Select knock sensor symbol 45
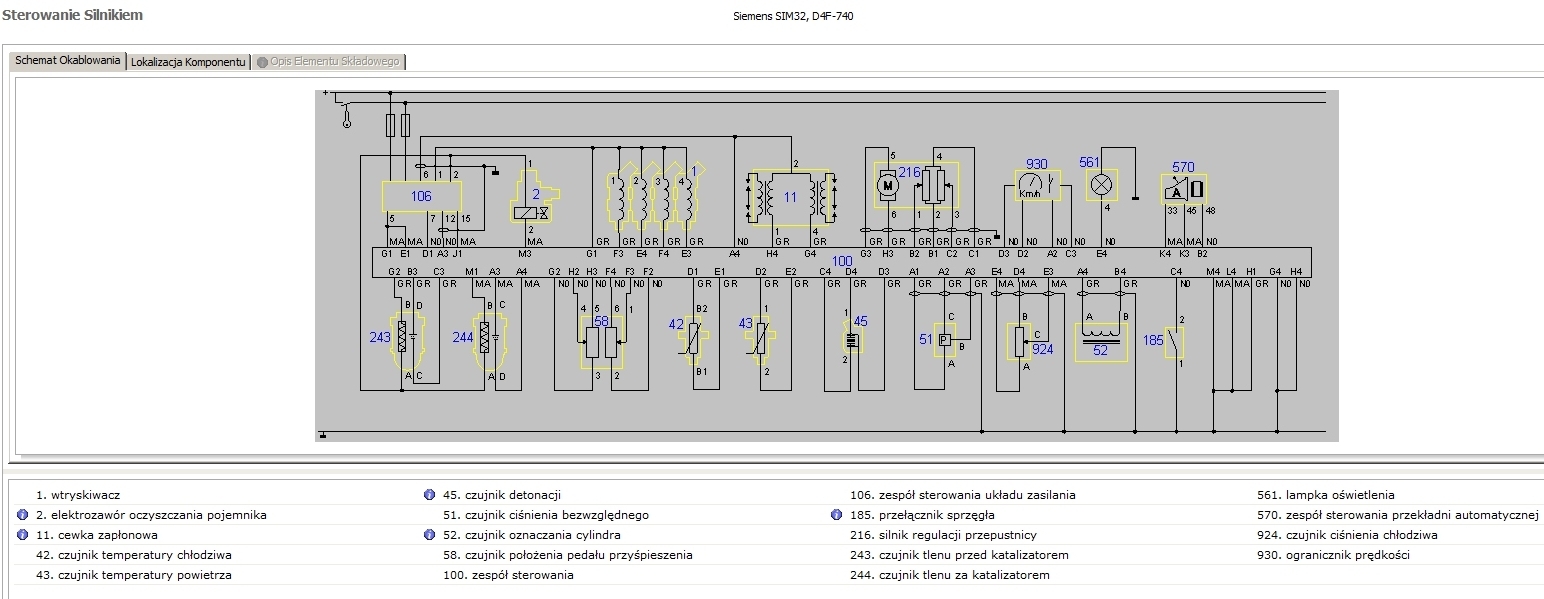Viewport: 1544px width, 599px height. tap(853, 339)
